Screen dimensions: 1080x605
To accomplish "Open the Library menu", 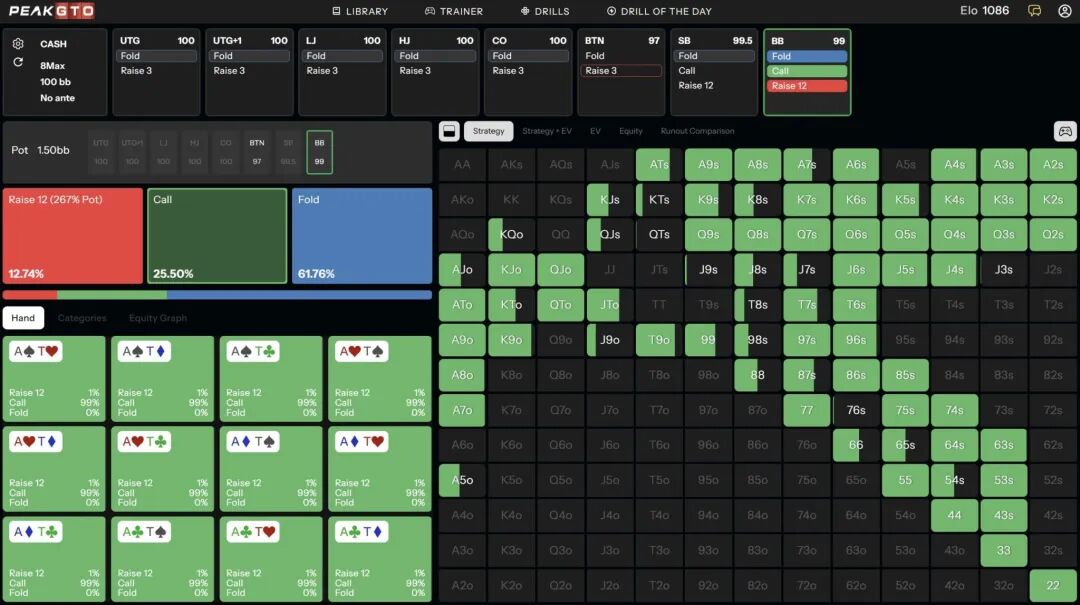I will pyautogui.click(x=359, y=11).
